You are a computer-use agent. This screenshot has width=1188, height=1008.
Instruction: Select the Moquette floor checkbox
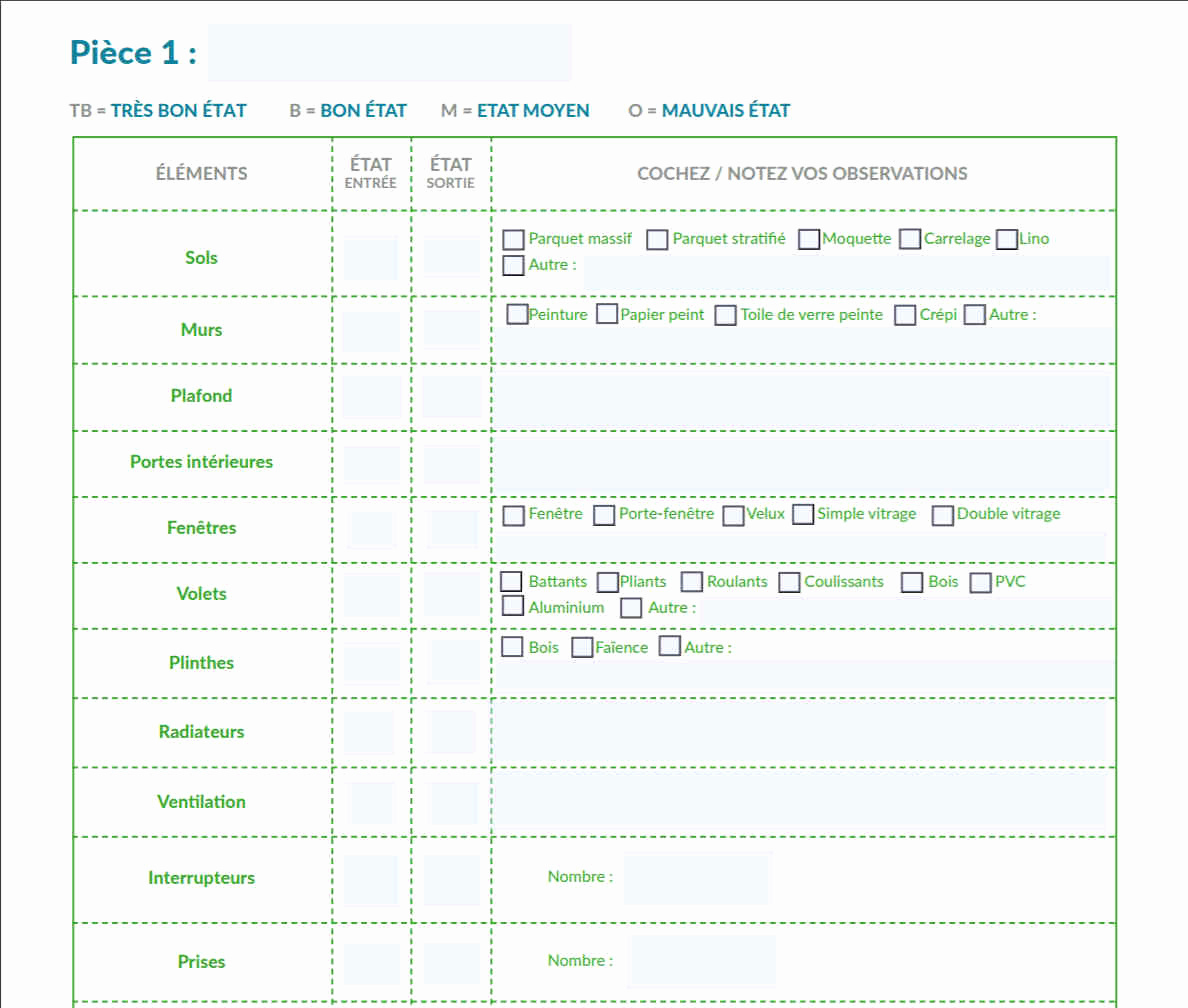(809, 240)
